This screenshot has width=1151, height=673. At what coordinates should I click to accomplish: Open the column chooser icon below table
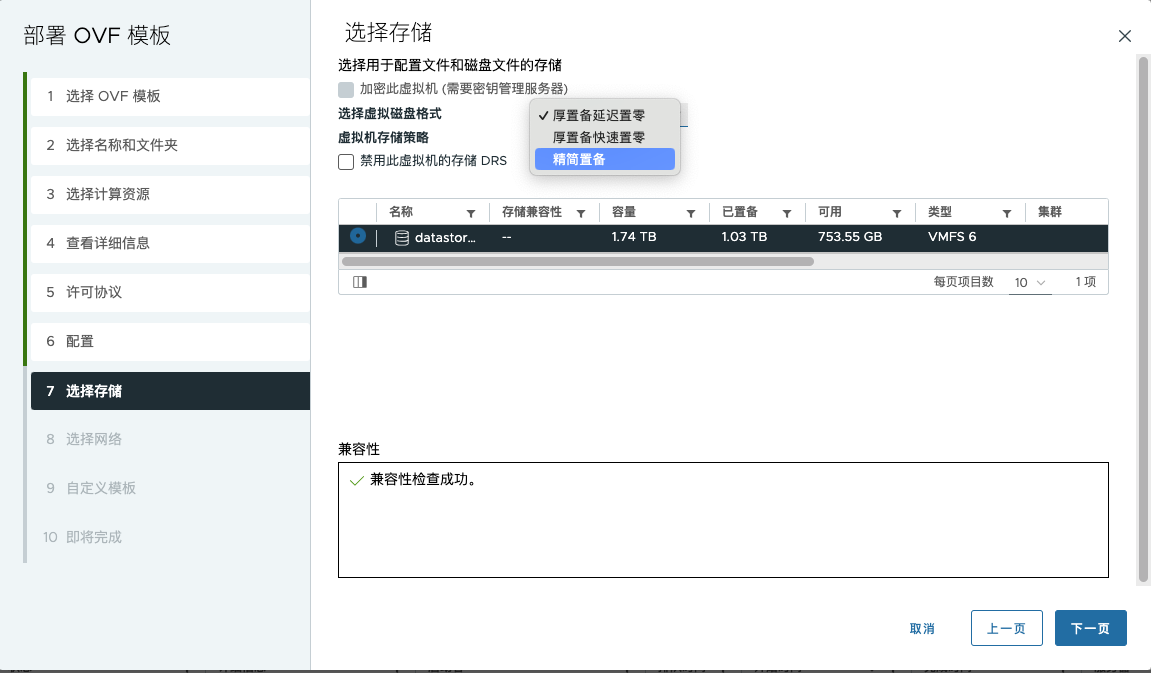tap(360, 282)
